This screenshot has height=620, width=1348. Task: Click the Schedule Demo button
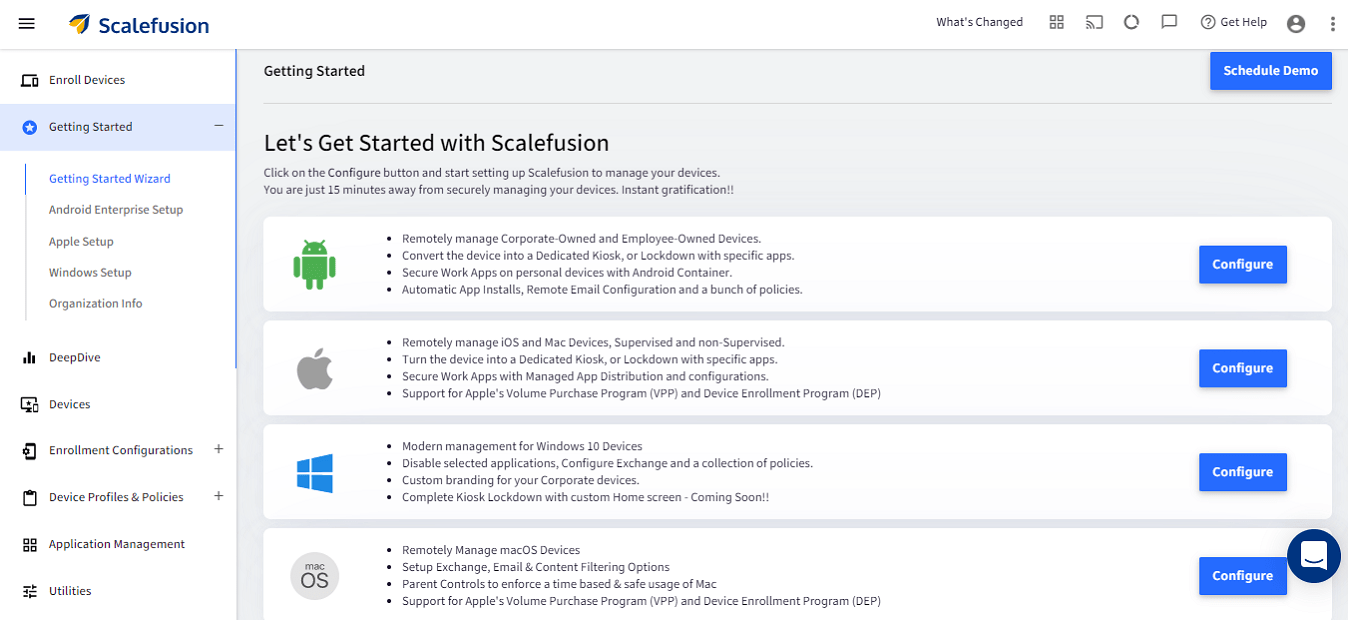[1270, 71]
